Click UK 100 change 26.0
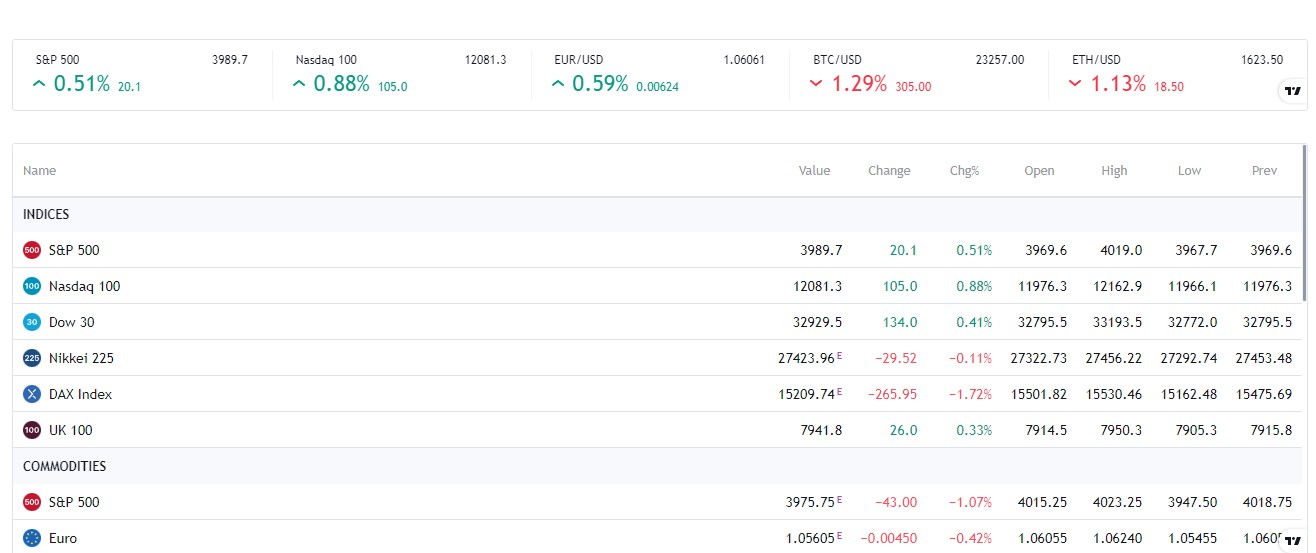Viewport: 1316px width, 553px height. pyautogui.click(x=904, y=430)
